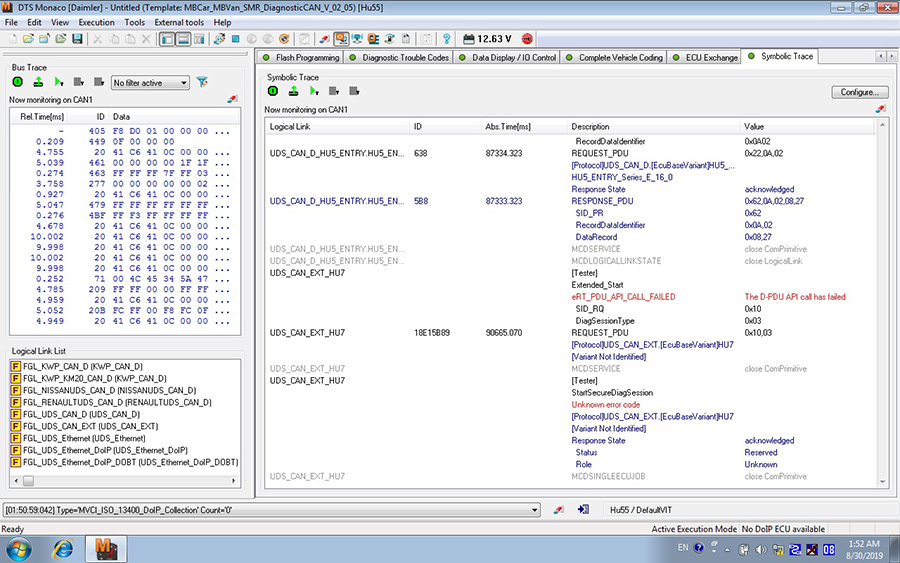Click the green play icon in Bus Trace
The width and height of the screenshot is (900, 563).
coord(58,82)
